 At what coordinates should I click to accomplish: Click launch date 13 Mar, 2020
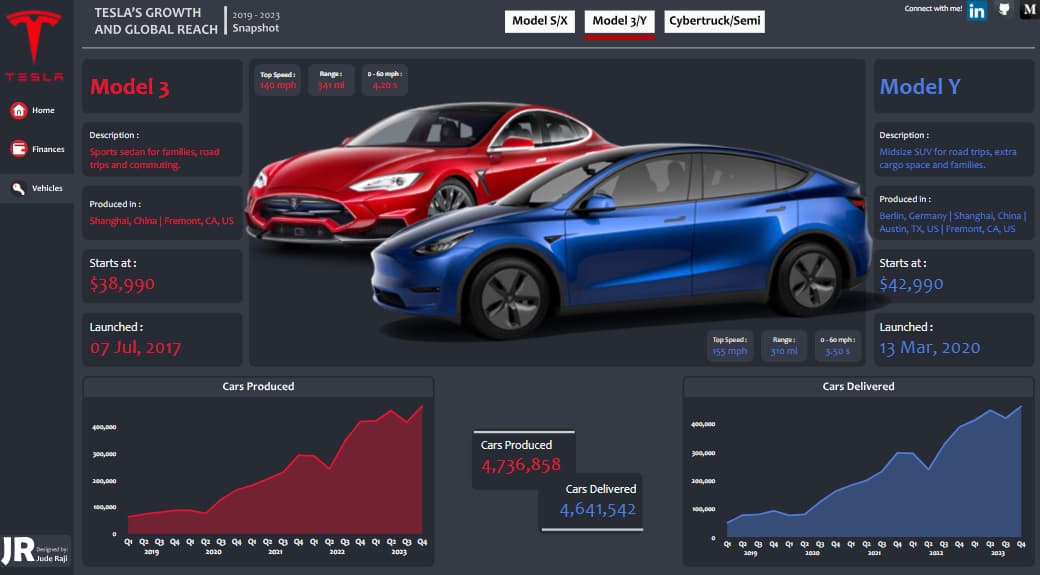coord(930,348)
